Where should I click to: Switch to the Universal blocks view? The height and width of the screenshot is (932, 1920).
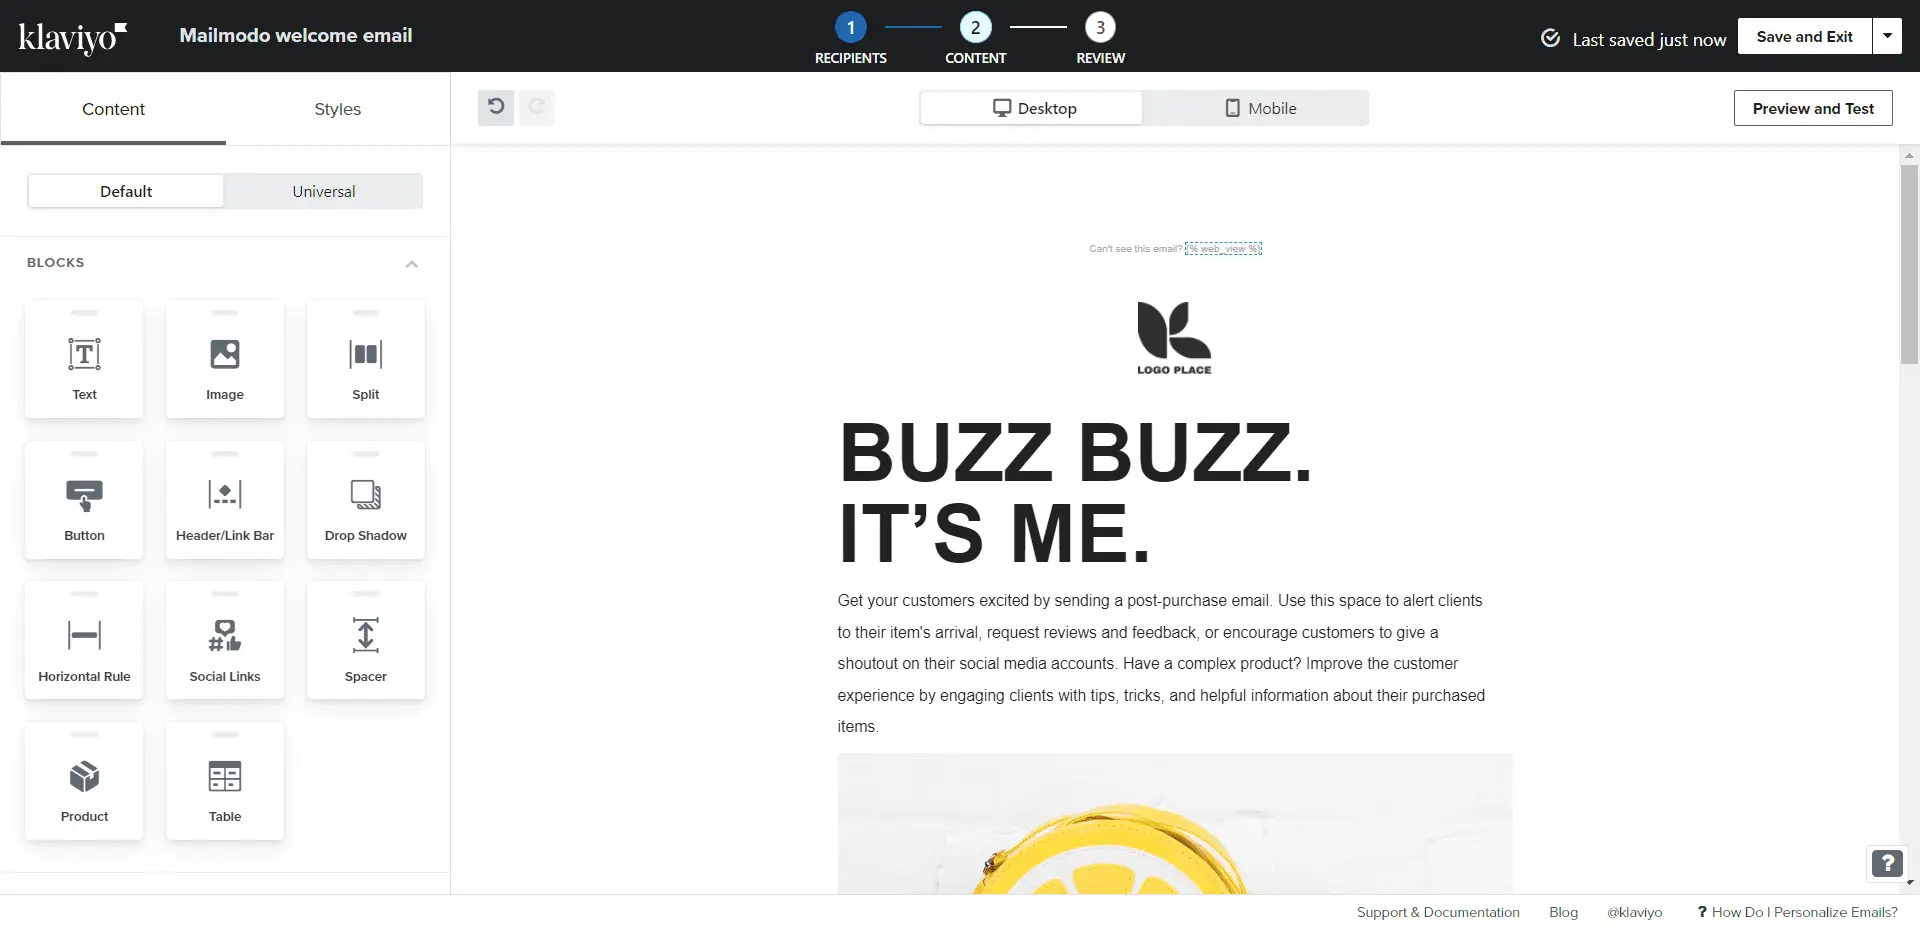pos(323,191)
